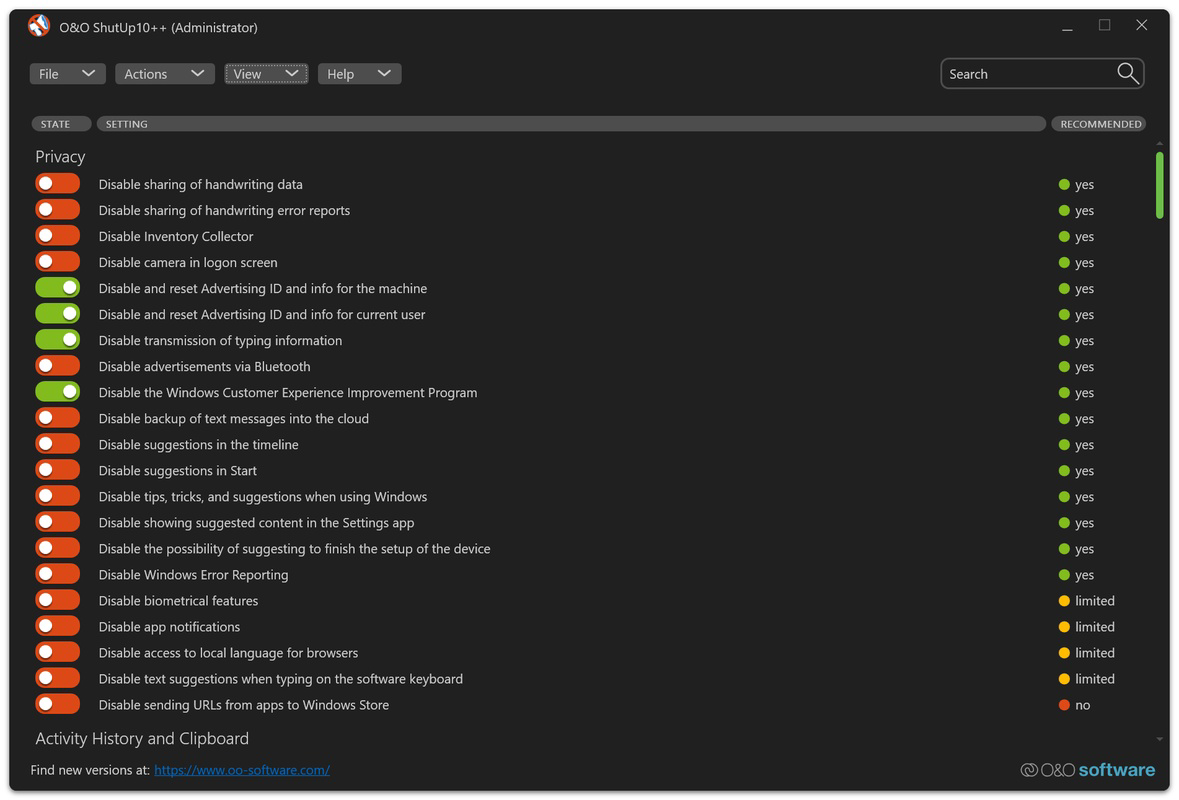Click green status dot for handwriting data sharing
Viewport: 1179px width, 800px height.
tap(1064, 184)
